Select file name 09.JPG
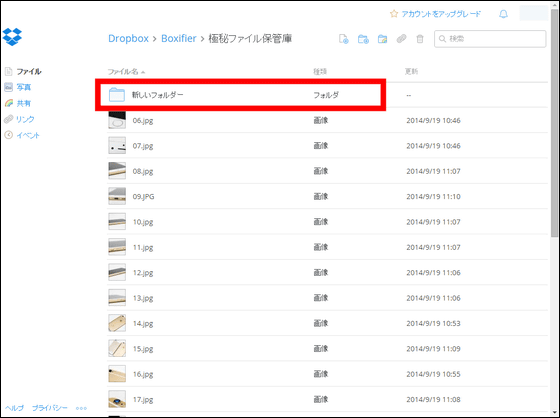The image size is (560, 418). point(143,196)
